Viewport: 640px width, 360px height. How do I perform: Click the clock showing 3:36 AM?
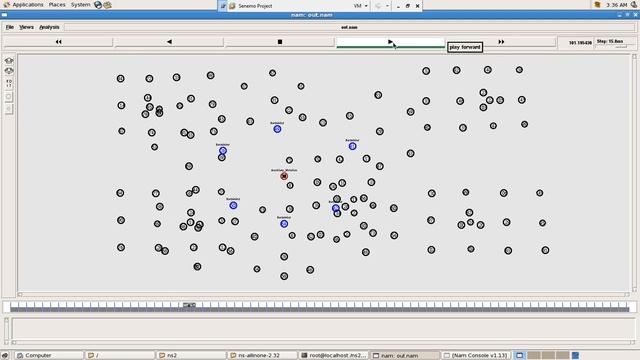click(617, 5)
